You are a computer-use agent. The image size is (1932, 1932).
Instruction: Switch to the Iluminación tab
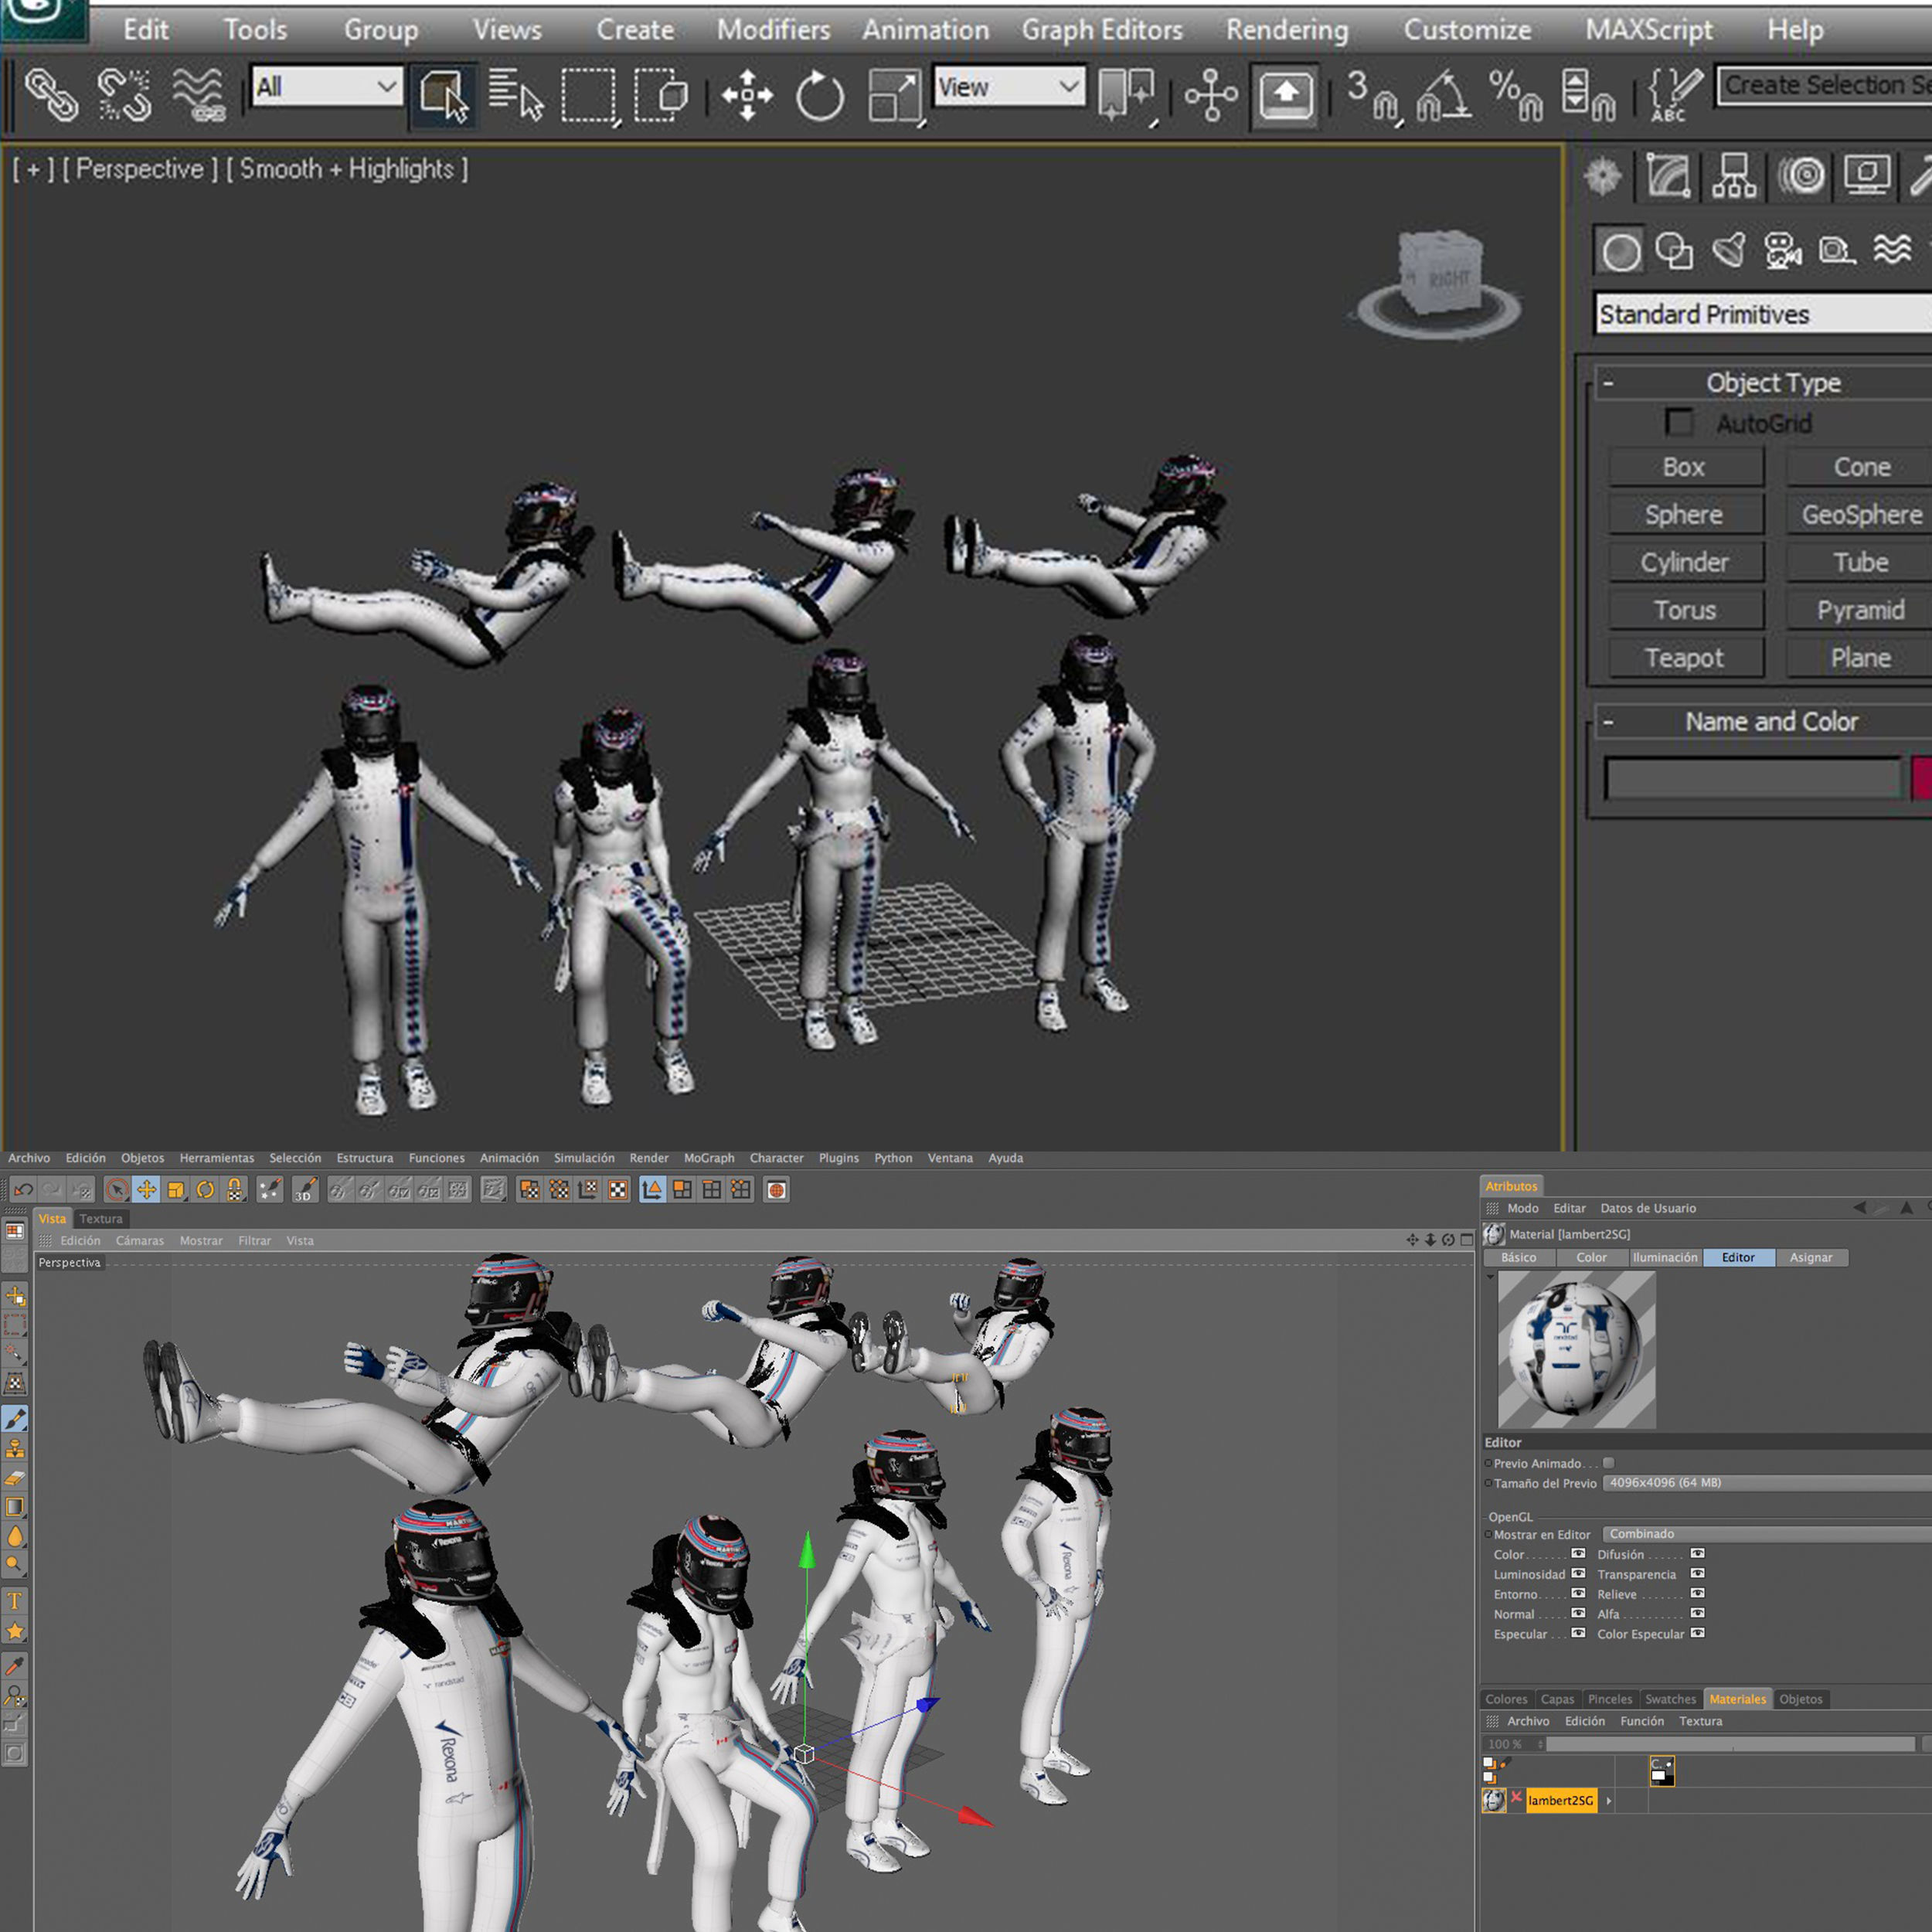pos(1665,1258)
